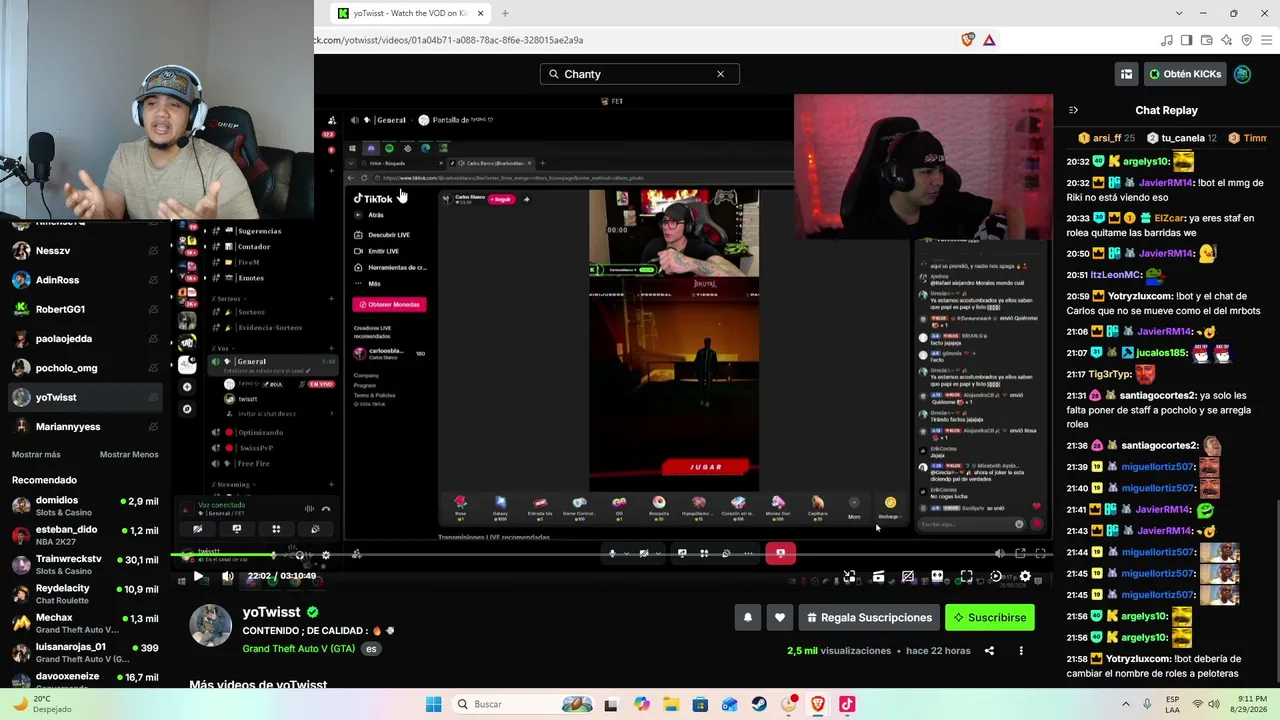Select Mariannyyess in the sidebar
1280x720 pixels.
85,427
